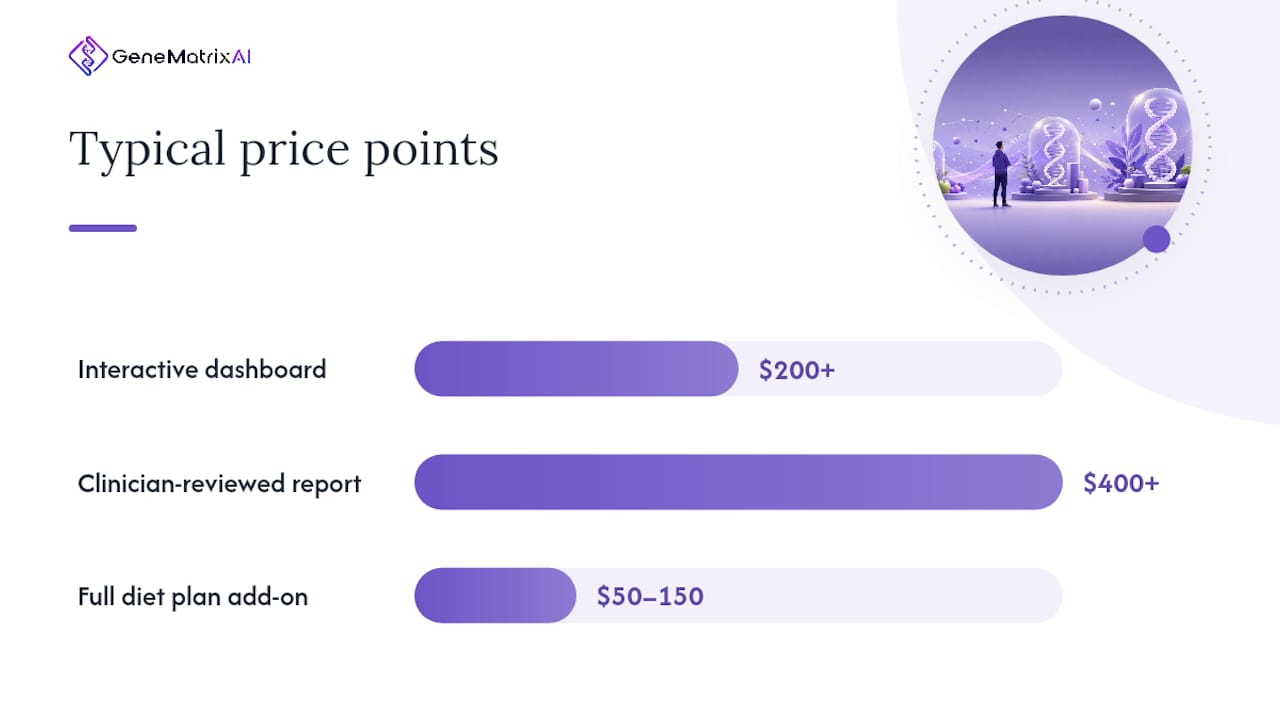The width and height of the screenshot is (1280, 720).
Task: Click the filled portion of the Interactive dashboard bar
Action: (577, 369)
